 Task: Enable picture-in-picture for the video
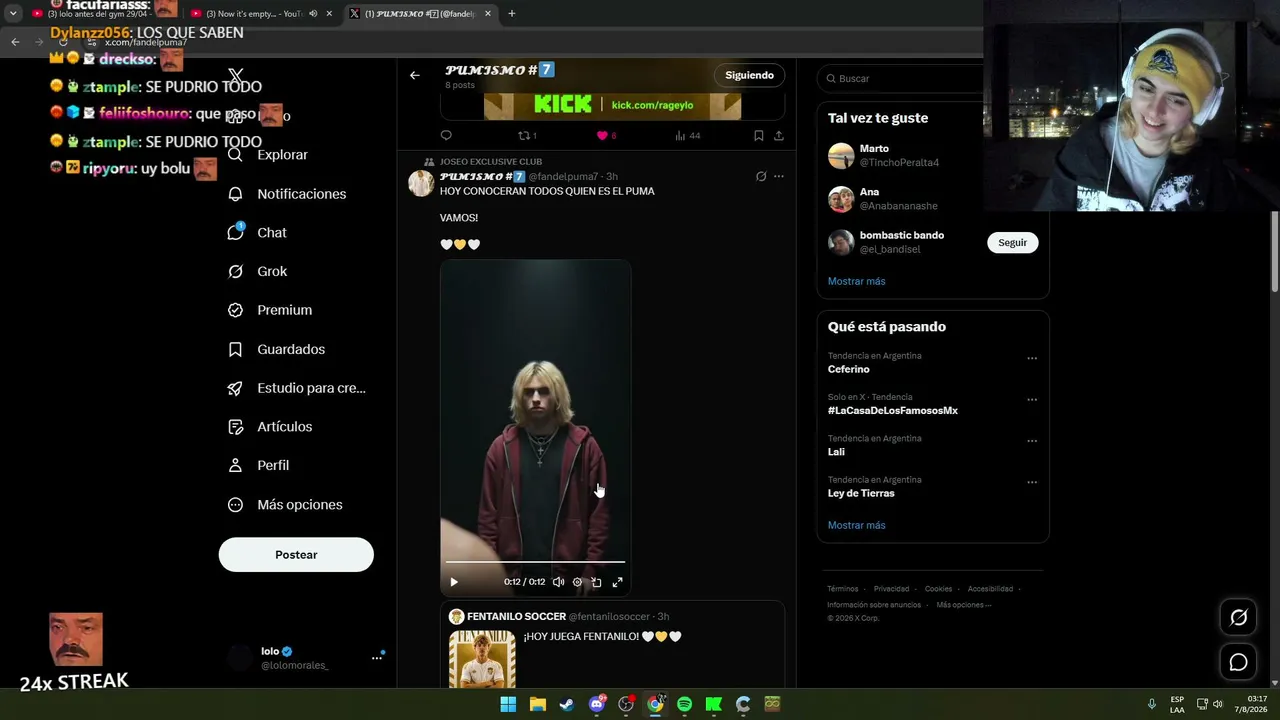pyautogui.click(x=597, y=582)
